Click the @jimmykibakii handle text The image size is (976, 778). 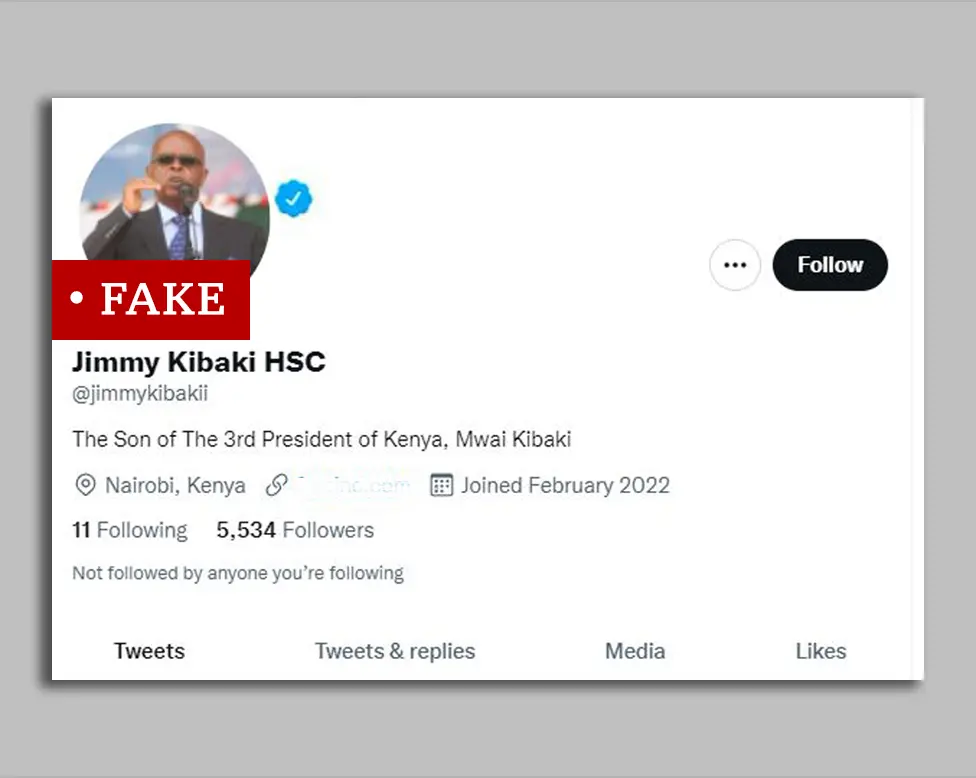[141, 393]
